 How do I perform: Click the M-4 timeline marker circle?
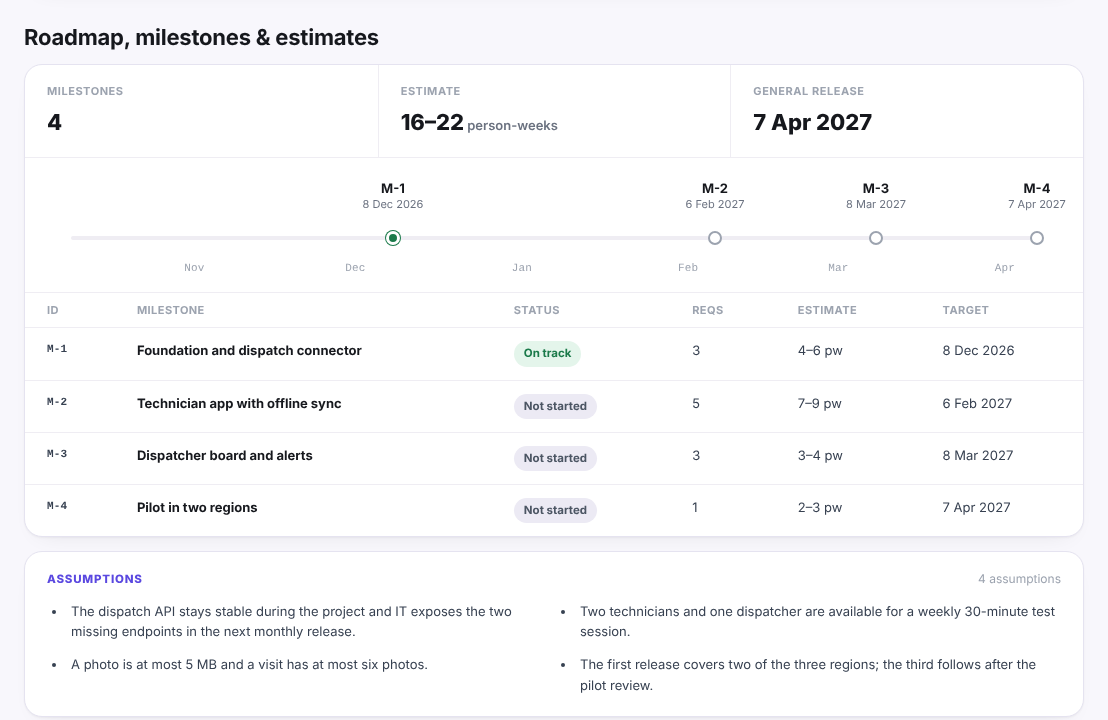pyautogui.click(x=1037, y=238)
